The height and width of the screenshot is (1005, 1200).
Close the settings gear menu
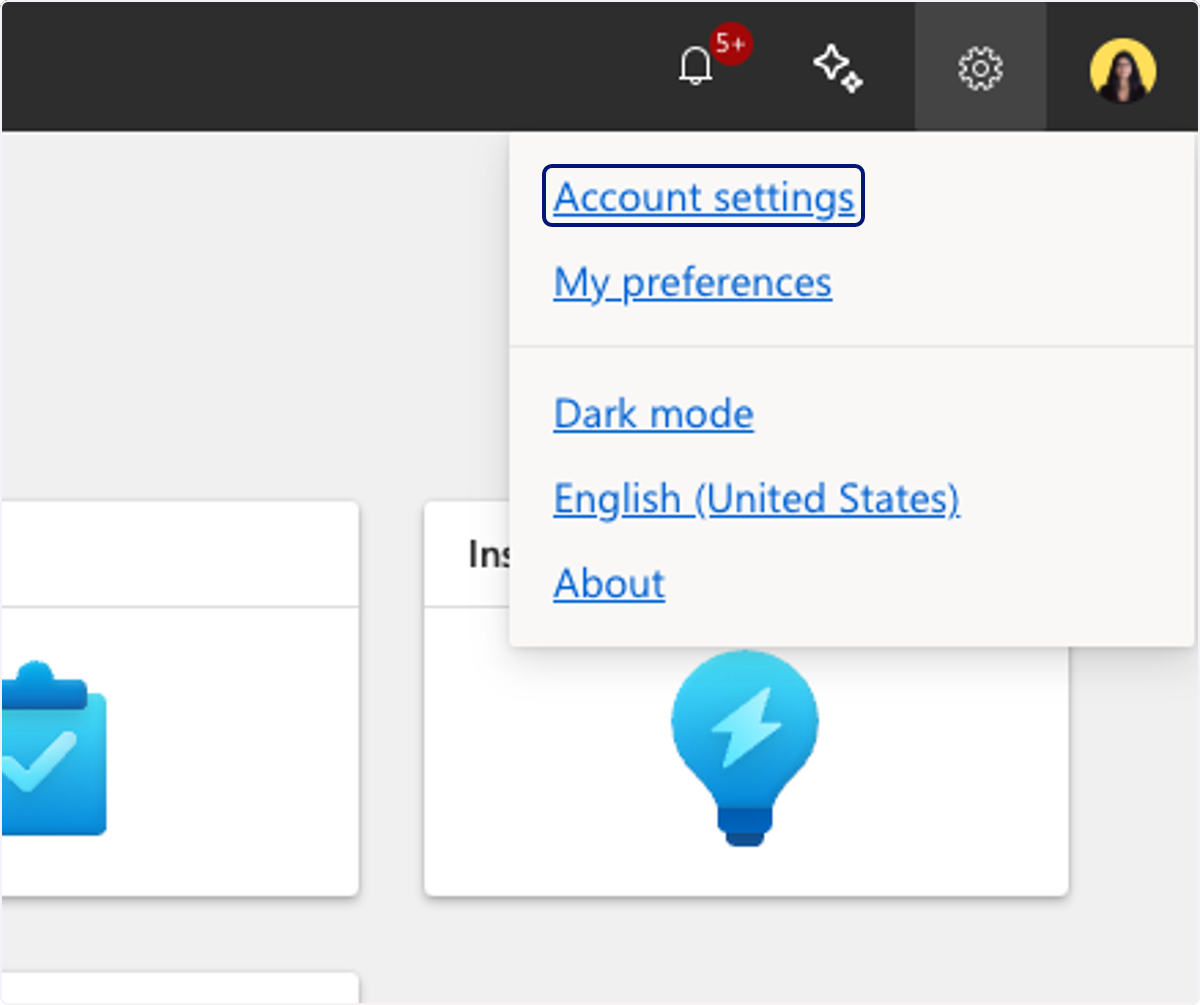point(980,68)
